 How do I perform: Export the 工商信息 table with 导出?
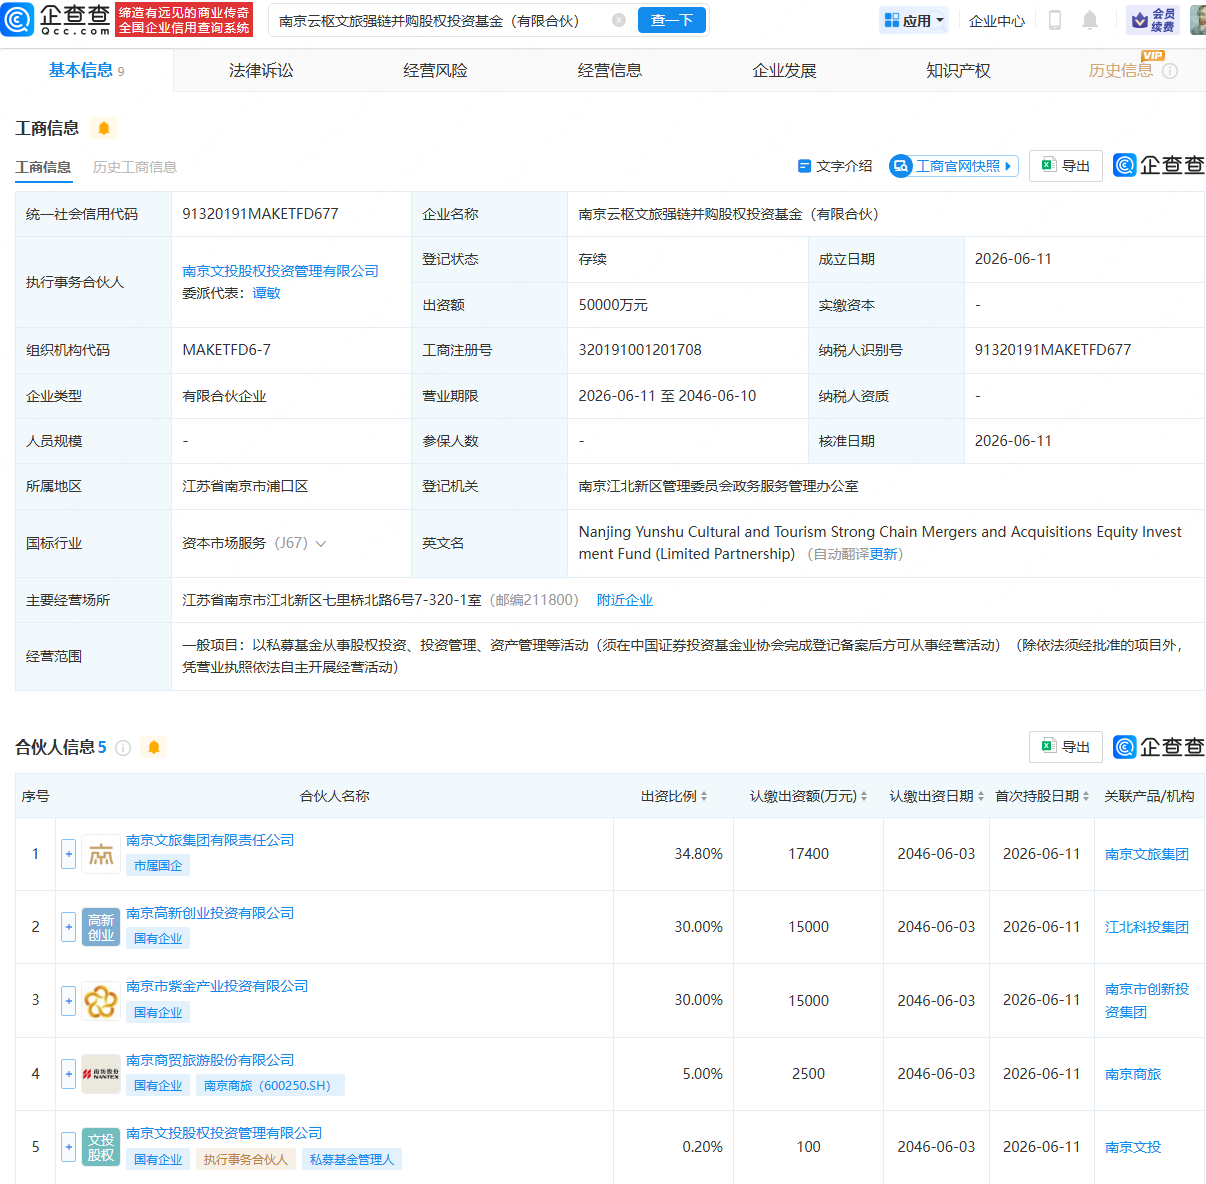[1066, 166]
